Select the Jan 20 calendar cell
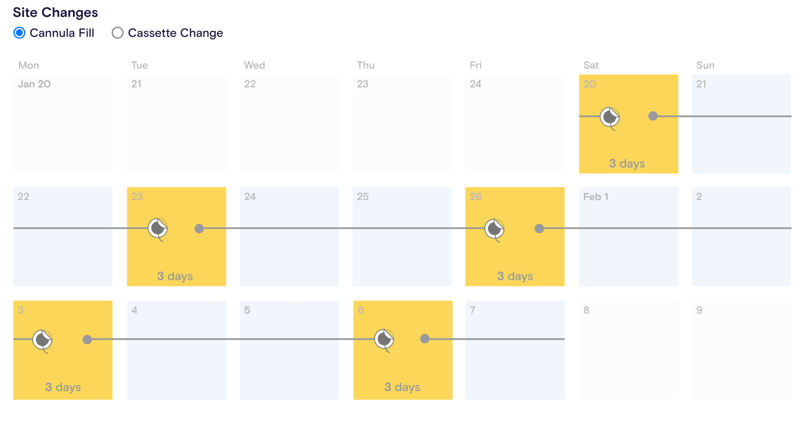 (63, 124)
